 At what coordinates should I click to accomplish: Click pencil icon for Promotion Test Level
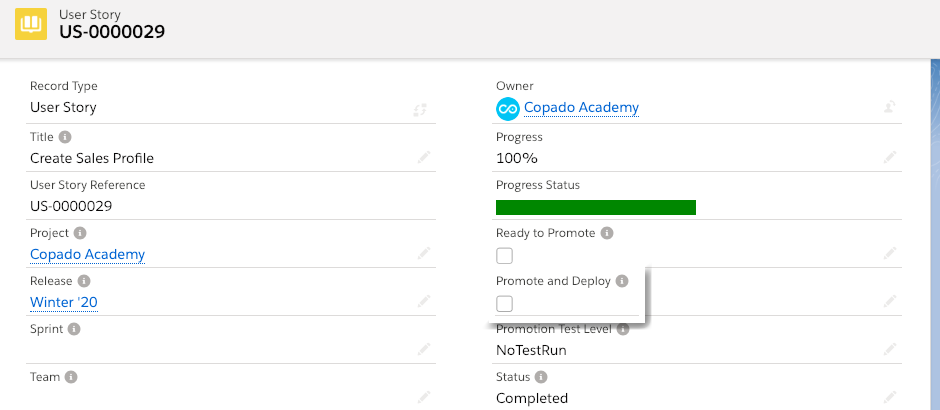click(889, 350)
